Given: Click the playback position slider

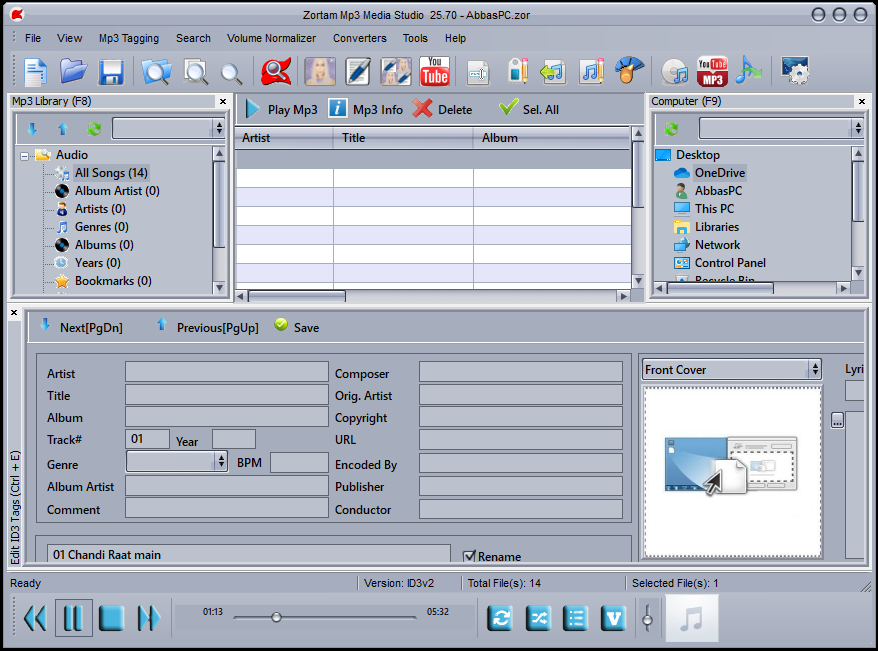Looking at the screenshot, I should (325, 617).
